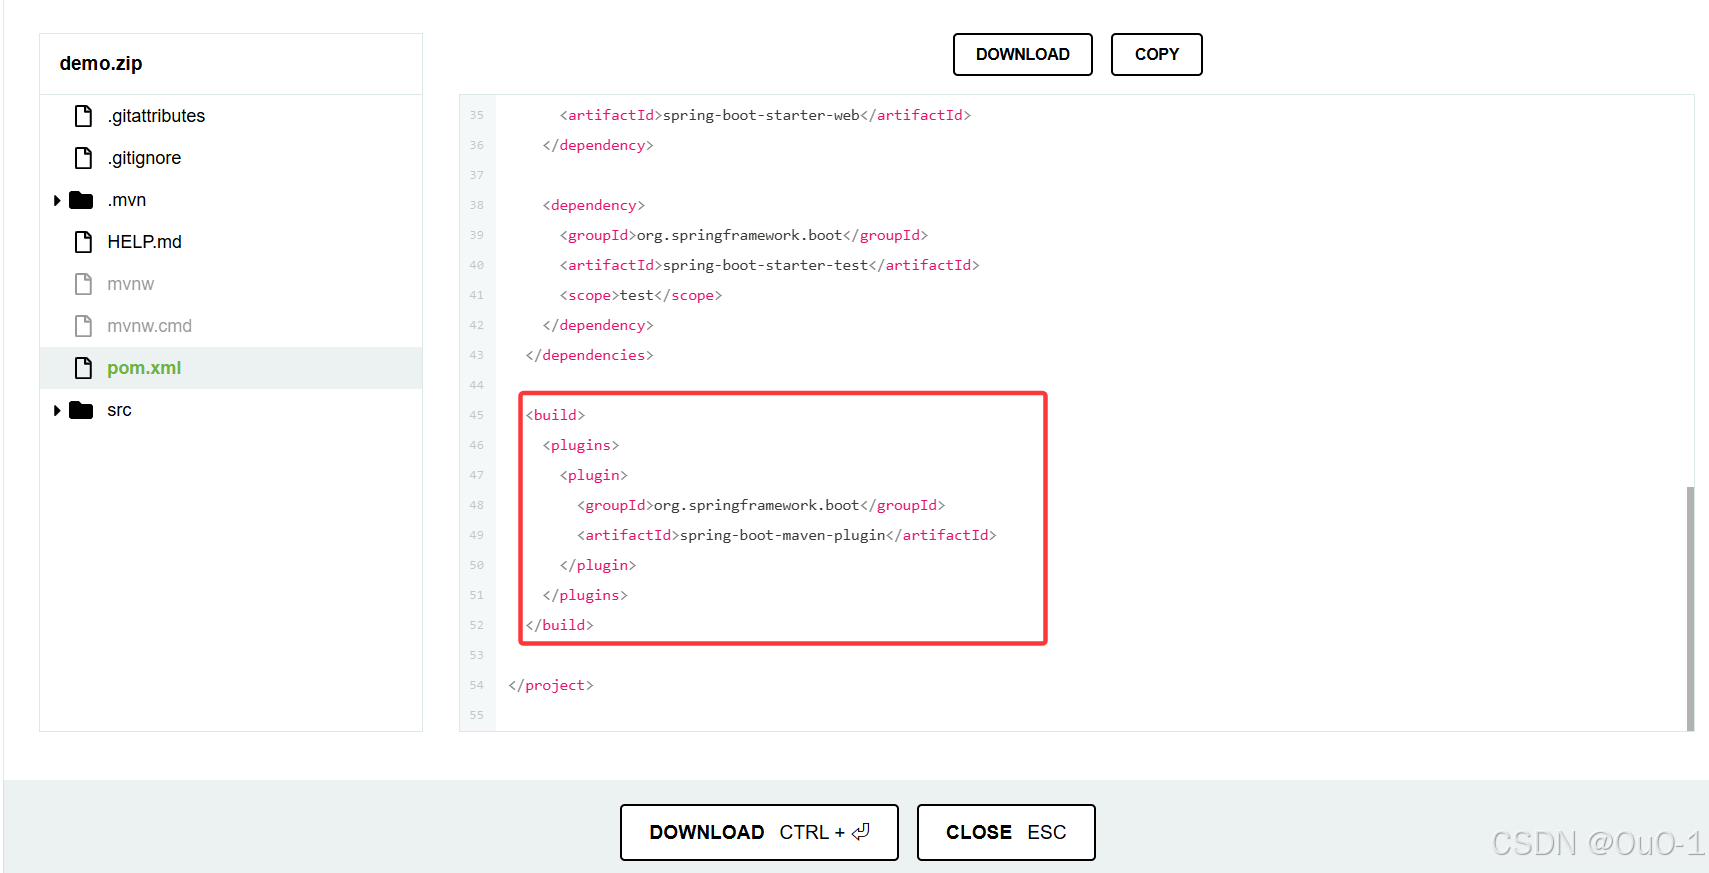Click the pom.xml file icon
Viewport: 1709px width, 873px height.
[x=84, y=368]
